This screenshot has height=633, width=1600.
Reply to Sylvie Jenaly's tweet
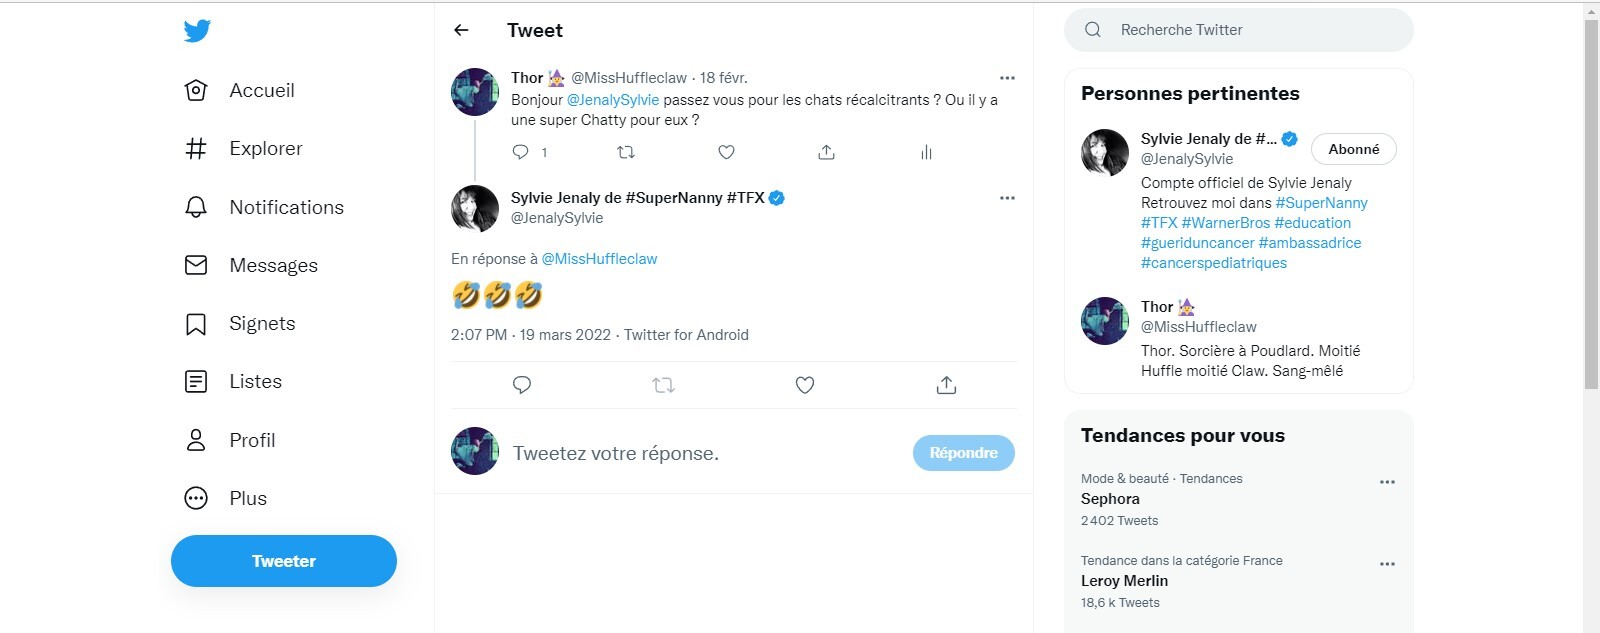(x=522, y=385)
